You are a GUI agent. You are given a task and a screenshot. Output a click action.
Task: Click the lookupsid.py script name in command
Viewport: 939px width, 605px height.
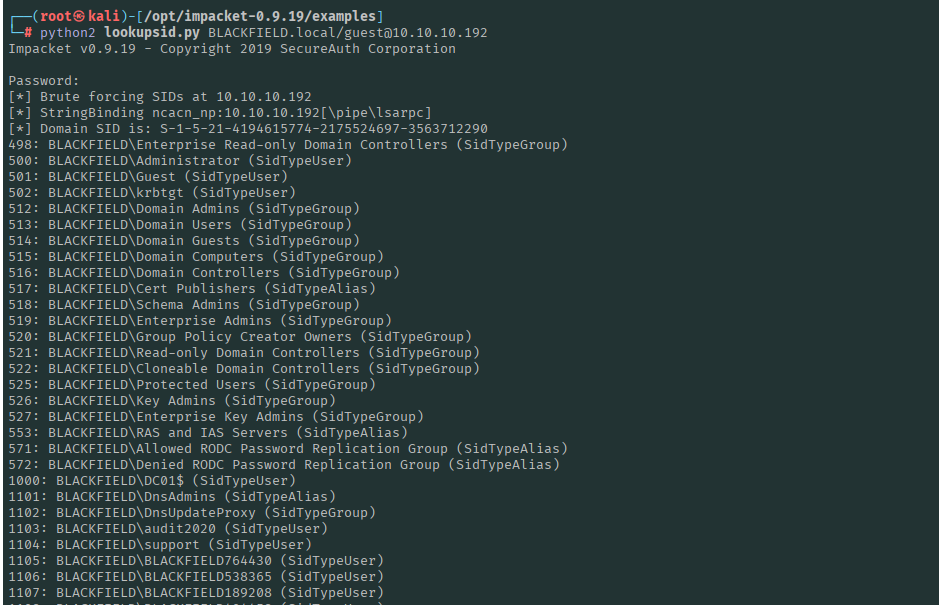(x=152, y=32)
